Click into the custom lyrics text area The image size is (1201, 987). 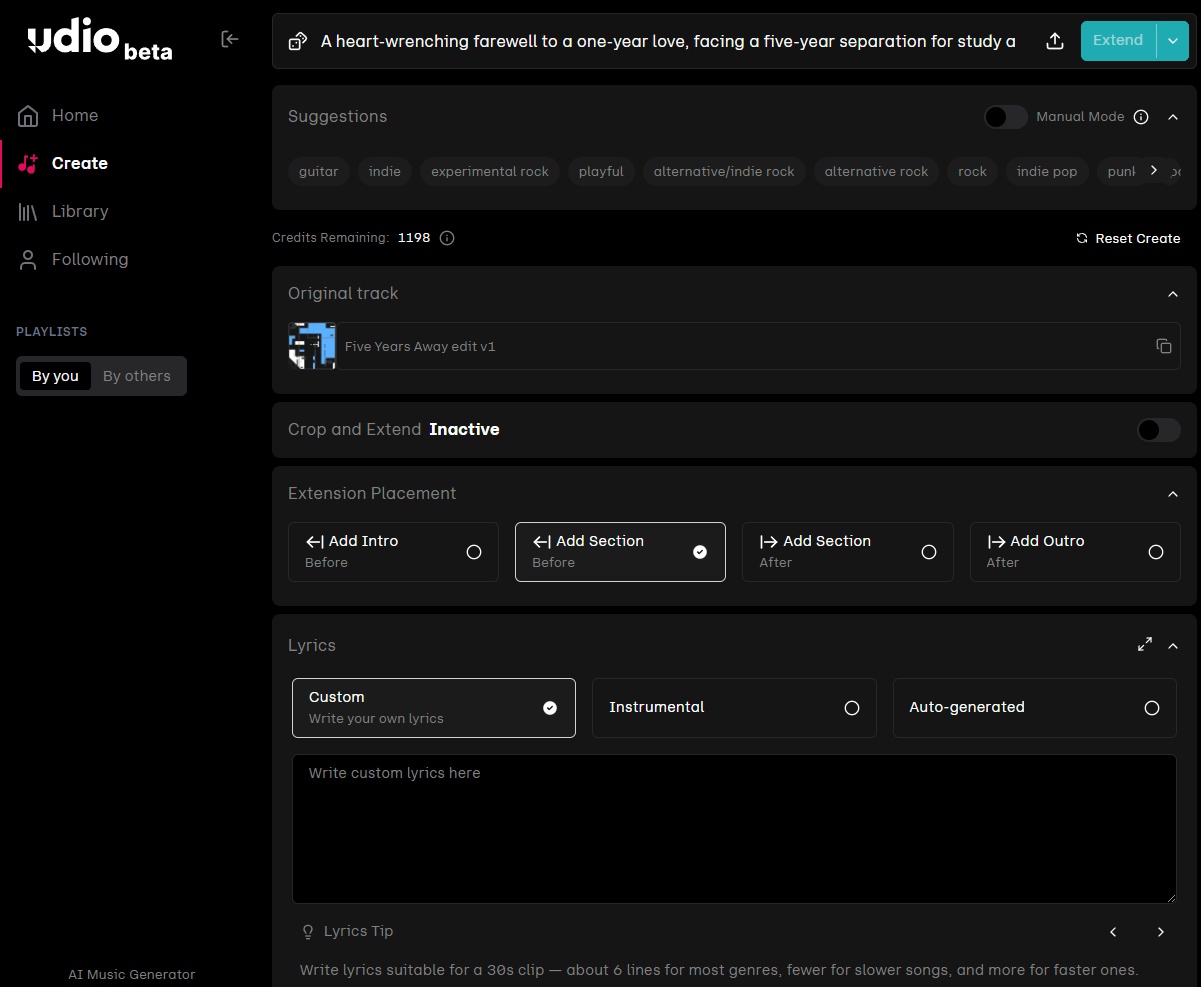pyautogui.click(x=734, y=828)
